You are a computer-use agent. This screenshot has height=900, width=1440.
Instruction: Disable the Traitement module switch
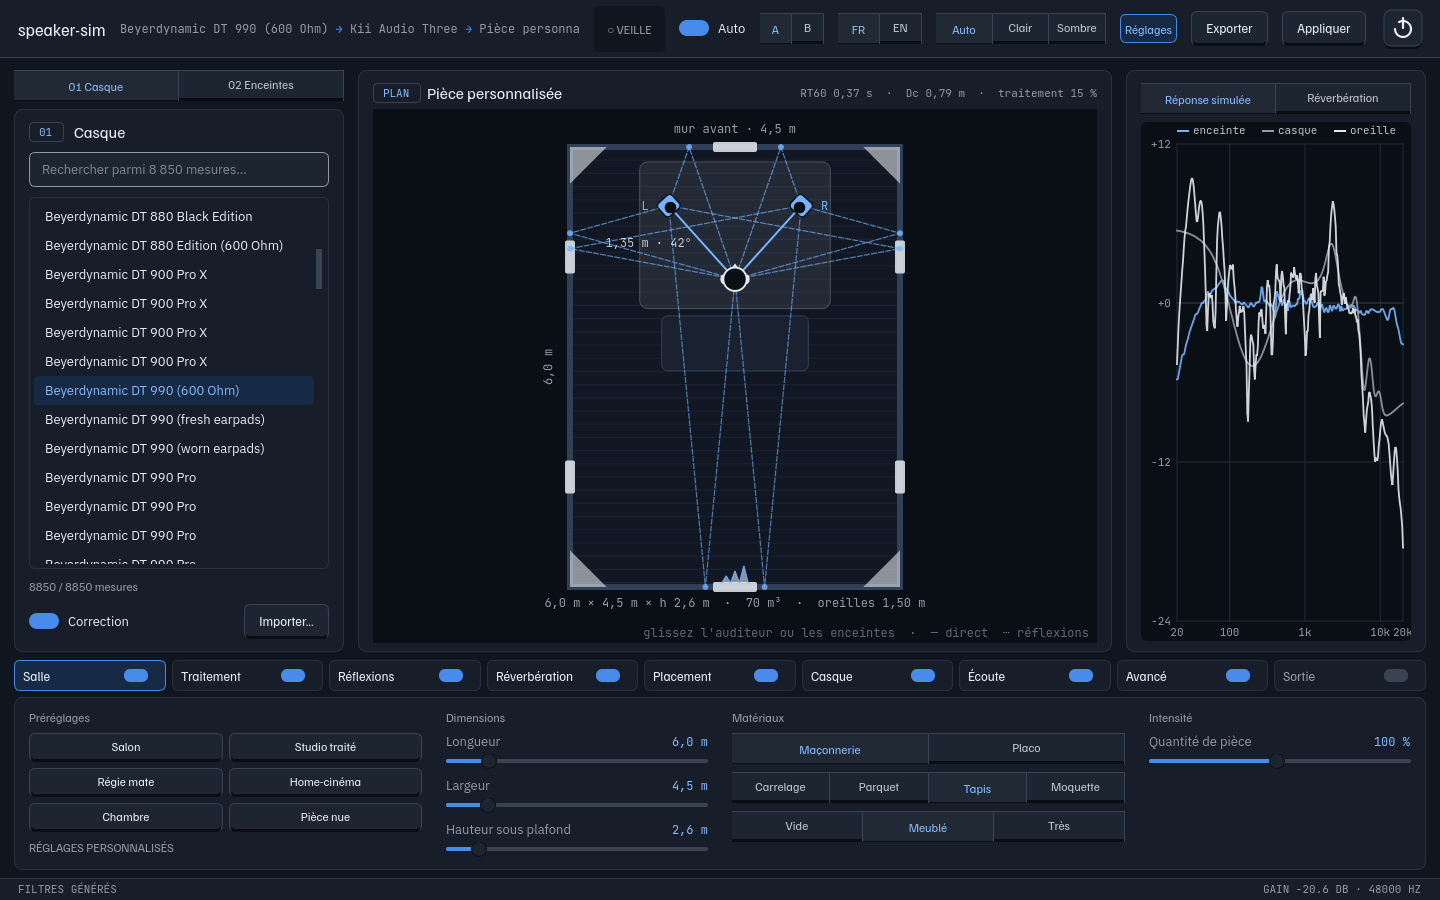(x=293, y=676)
